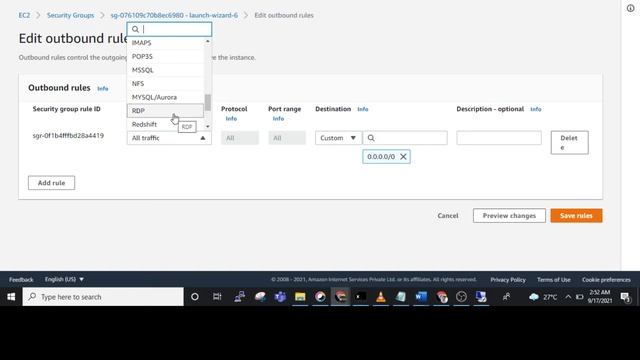This screenshot has width=640, height=360.
Task: Open Info link beside Destination
Action: point(363,109)
